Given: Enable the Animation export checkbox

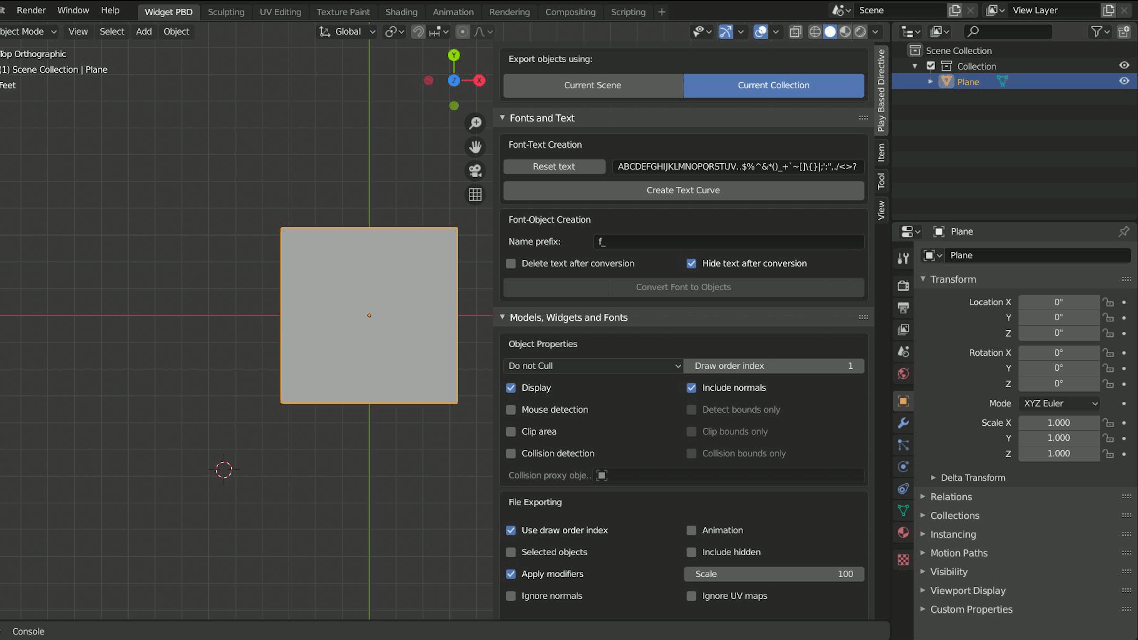Looking at the screenshot, I should 691,531.
